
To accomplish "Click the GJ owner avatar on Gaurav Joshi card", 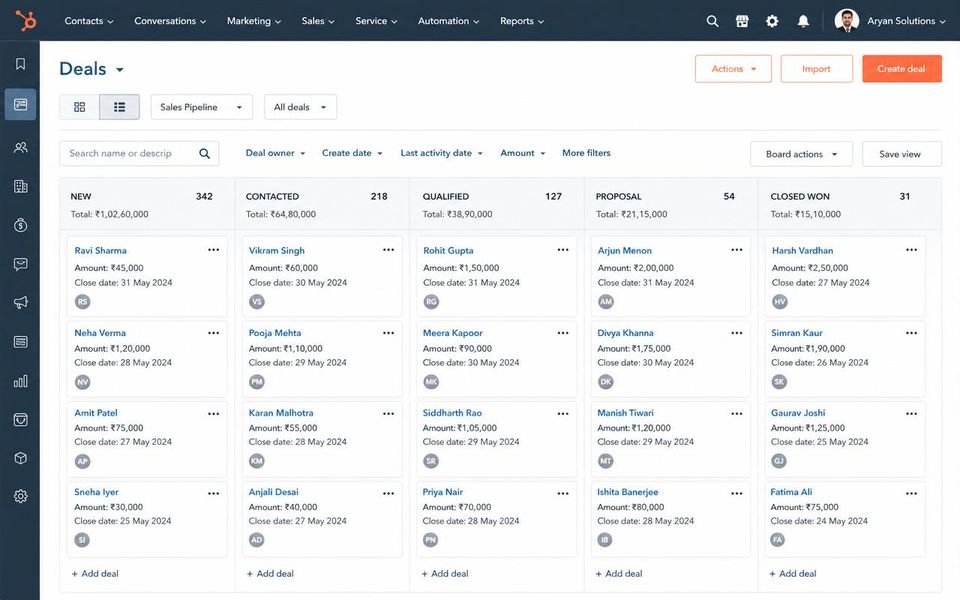I will point(779,460).
